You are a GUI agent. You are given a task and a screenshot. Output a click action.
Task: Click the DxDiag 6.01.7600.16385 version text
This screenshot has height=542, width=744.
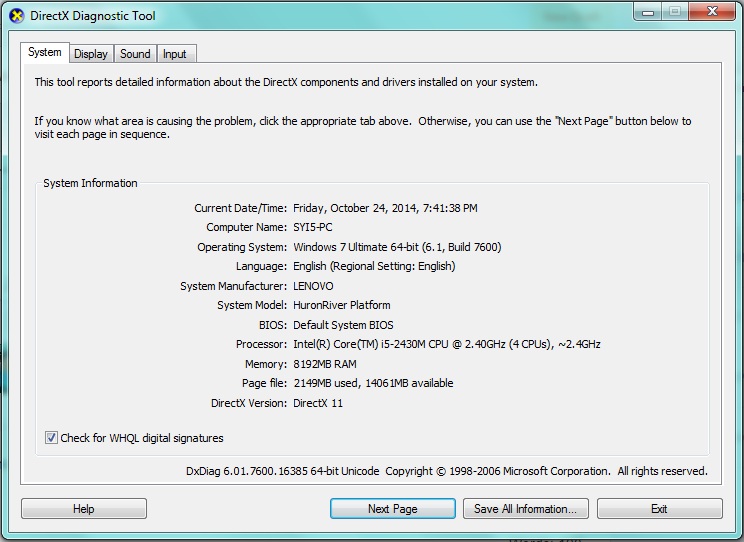tap(282, 471)
